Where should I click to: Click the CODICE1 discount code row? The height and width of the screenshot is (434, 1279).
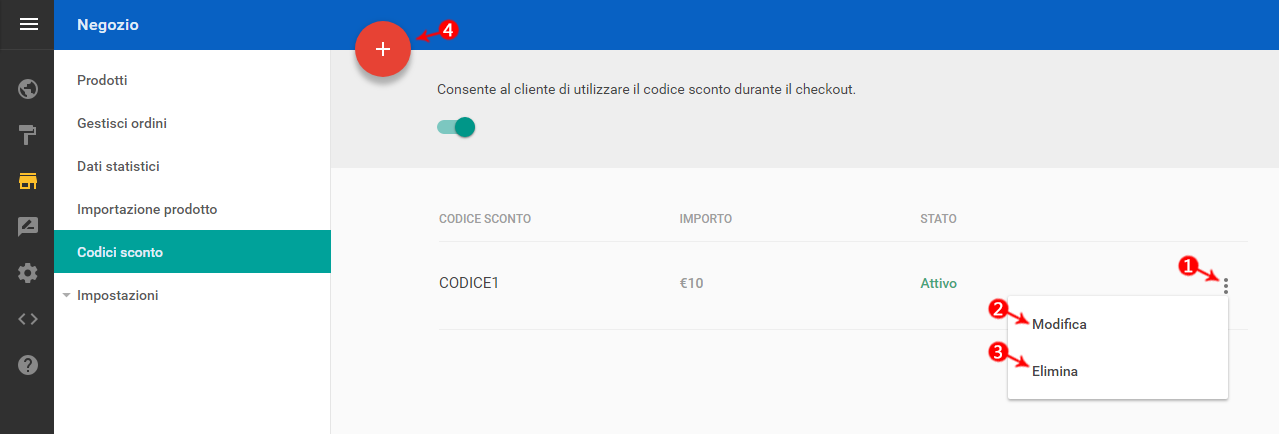(469, 283)
